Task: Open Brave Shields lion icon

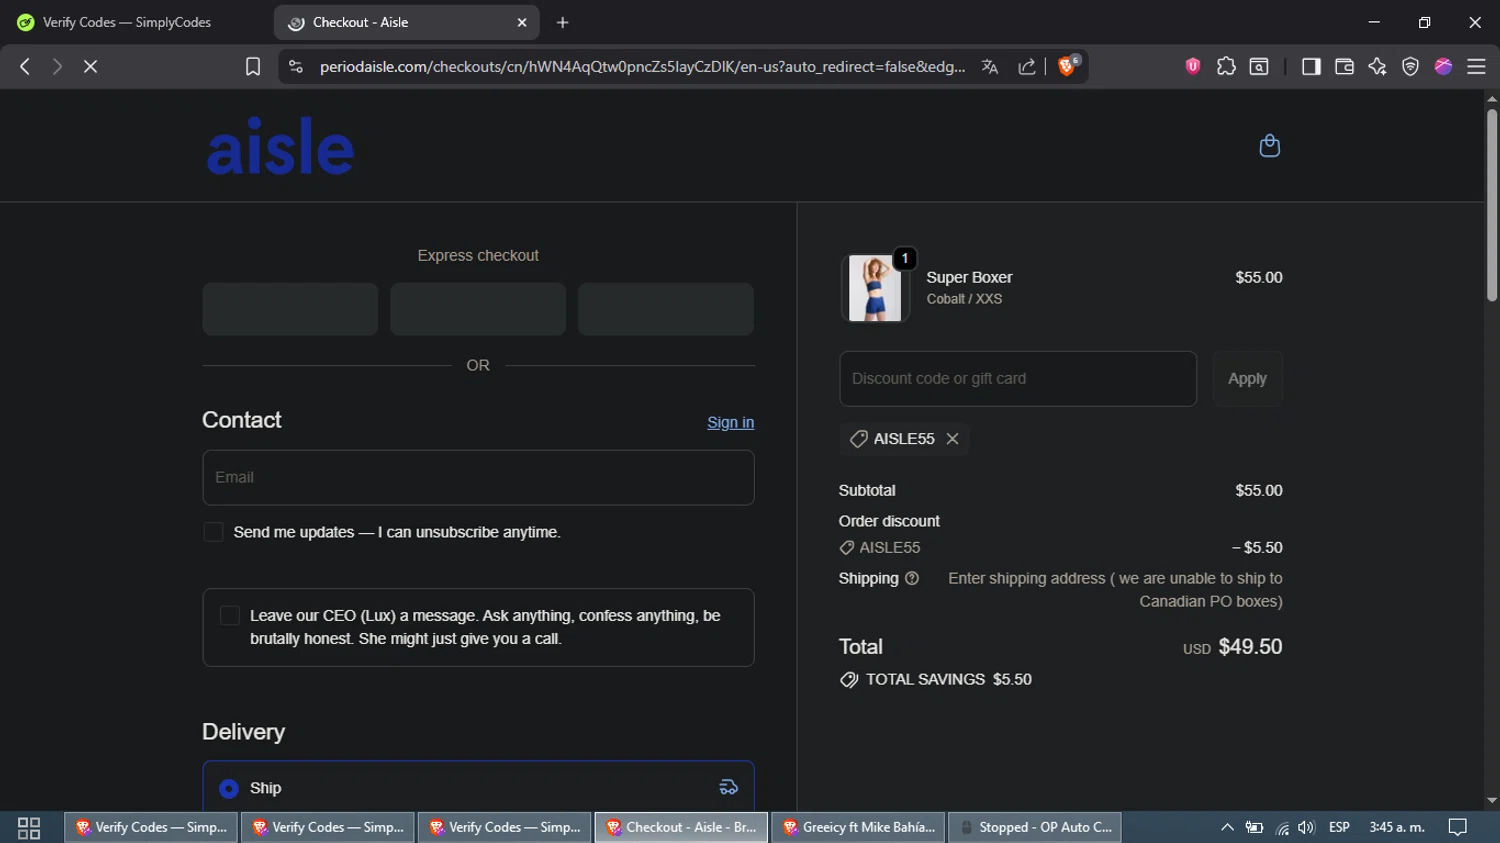Action: (1068, 65)
